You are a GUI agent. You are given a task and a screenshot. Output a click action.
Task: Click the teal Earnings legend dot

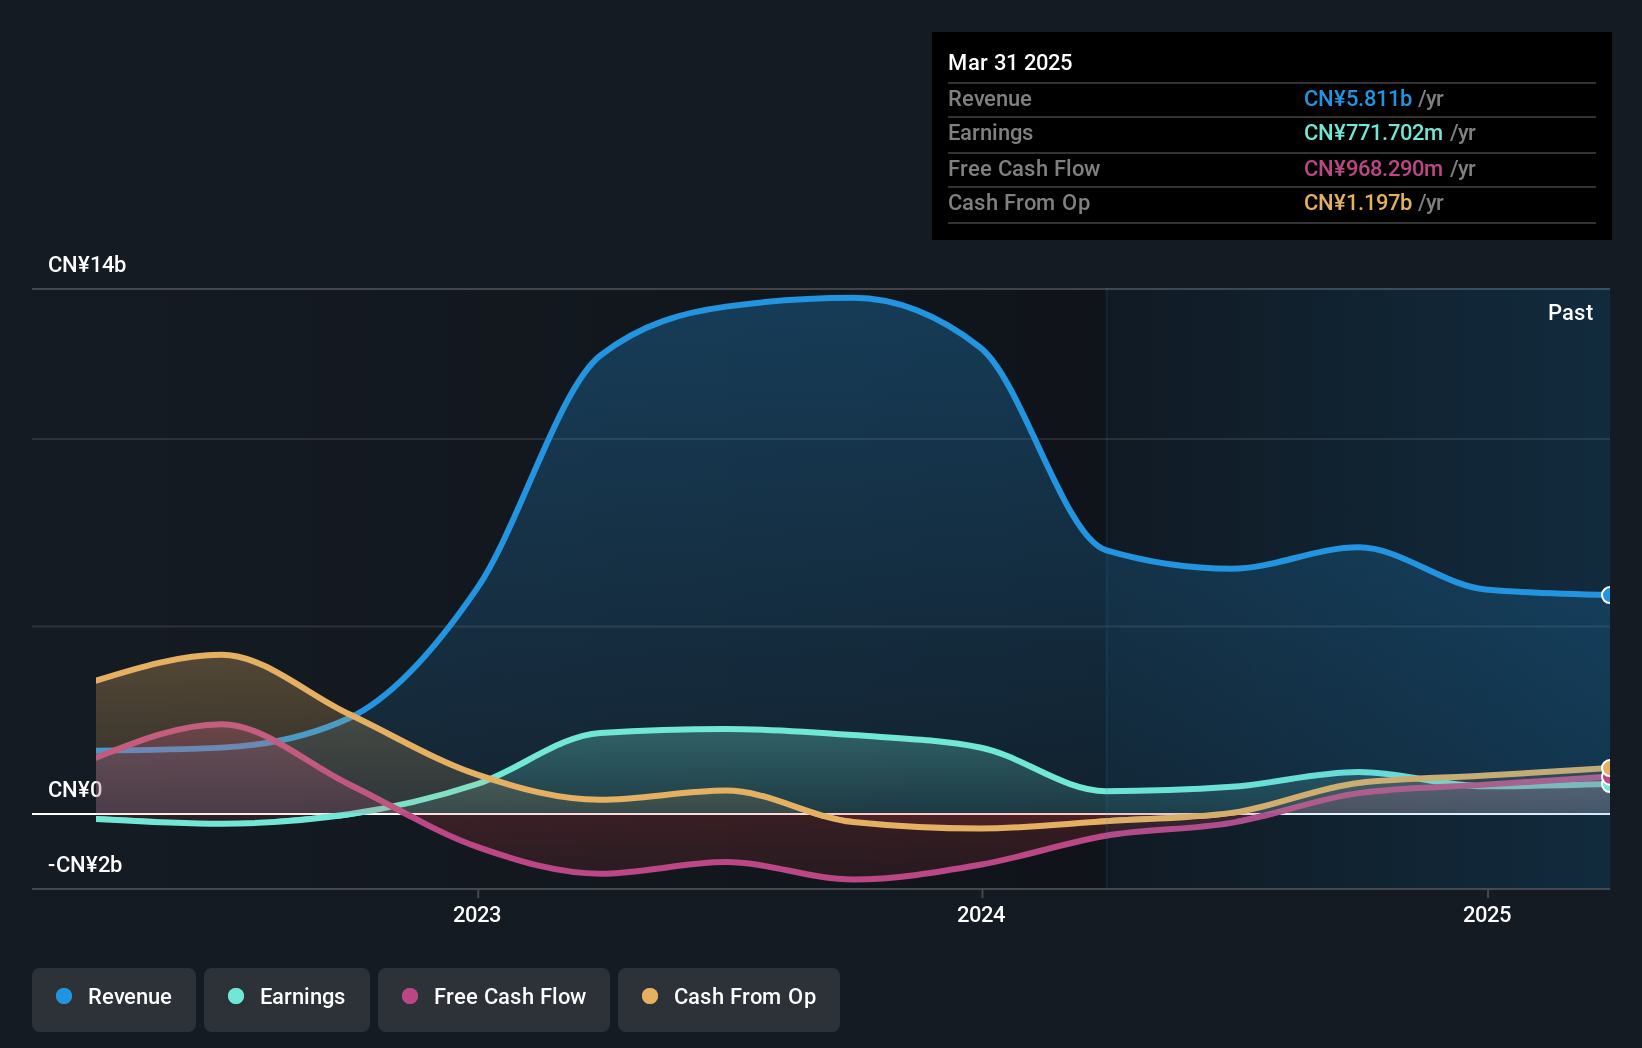tap(236, 996)
